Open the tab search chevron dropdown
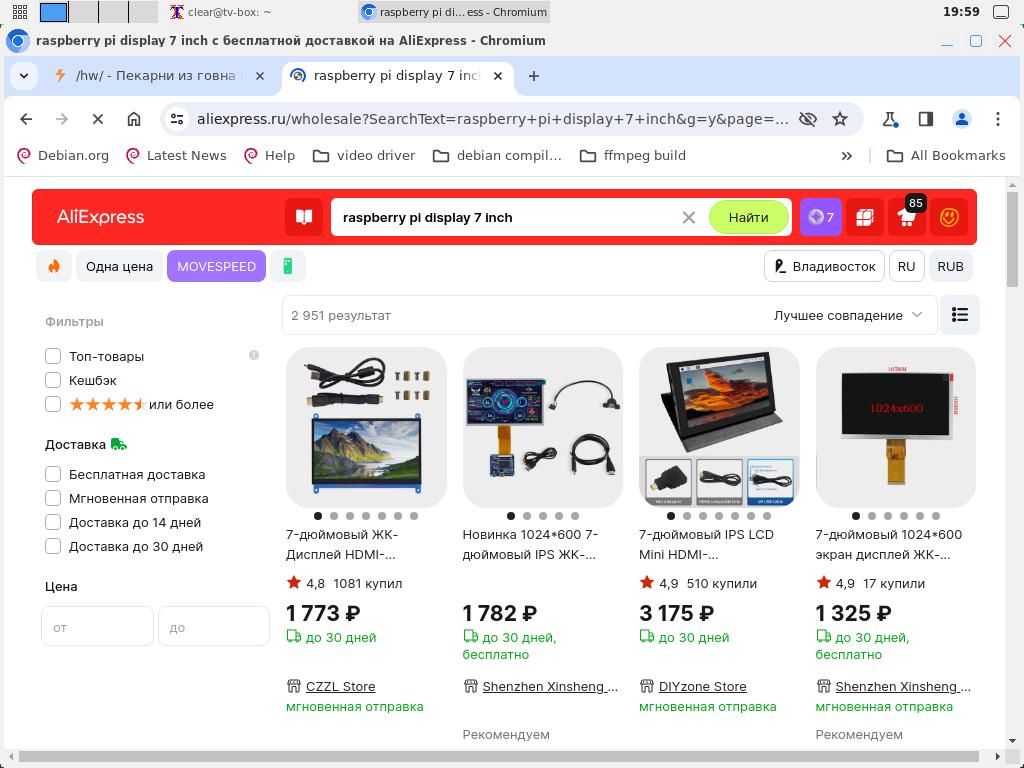1024x768 pixels. pyautogui.click(x=24, y=76)
